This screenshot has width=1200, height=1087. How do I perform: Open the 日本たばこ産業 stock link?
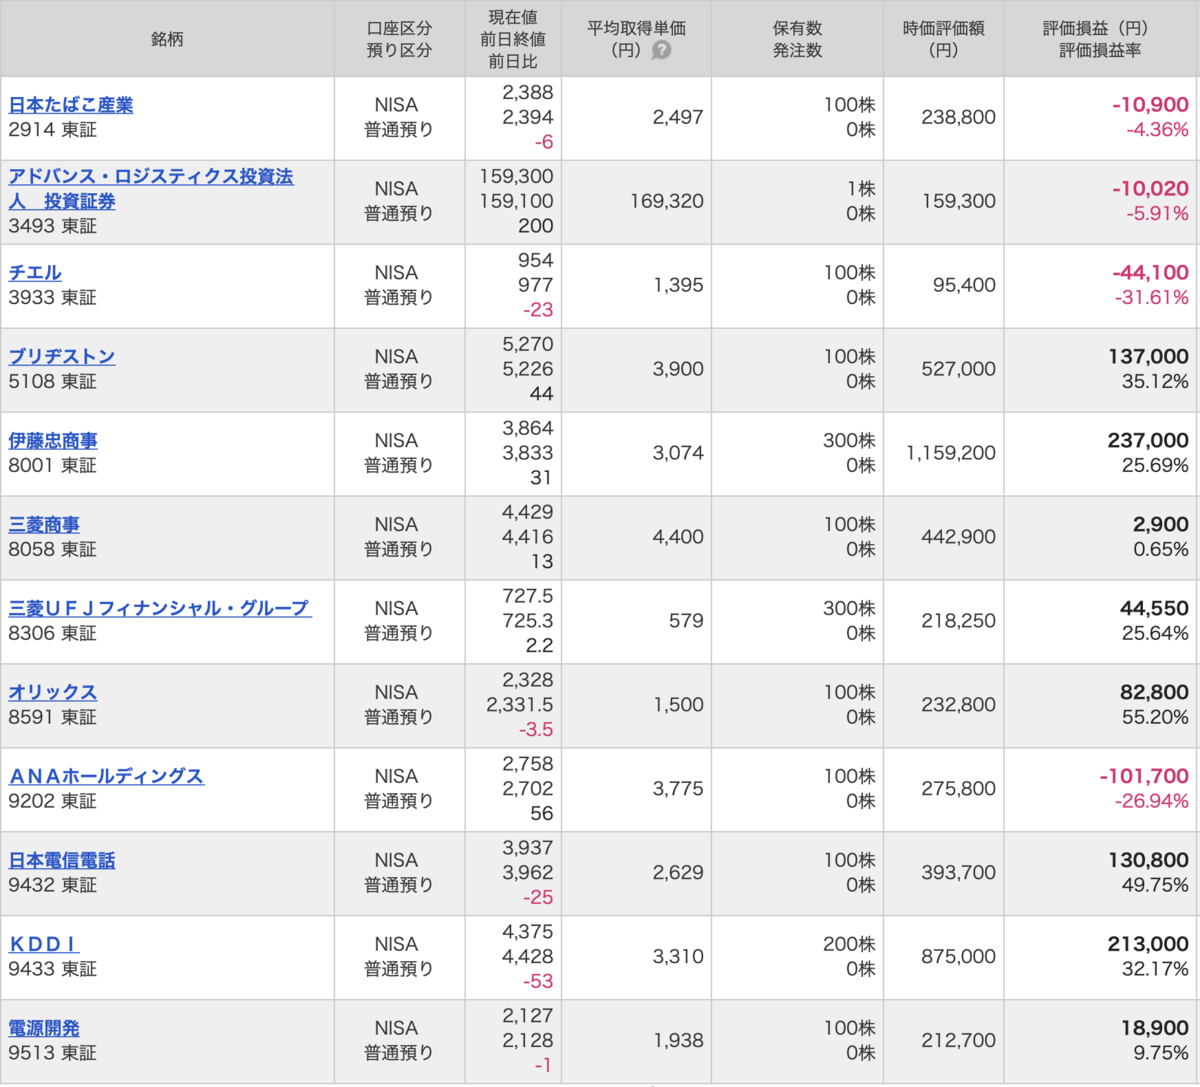point(71,105)
